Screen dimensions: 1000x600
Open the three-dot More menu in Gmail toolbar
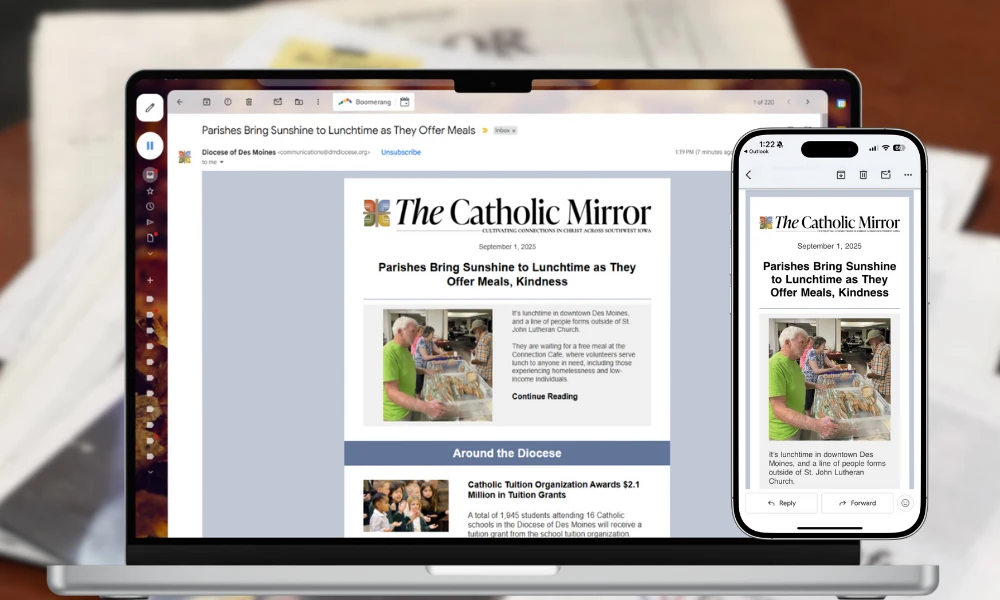(x=318, y=102)
